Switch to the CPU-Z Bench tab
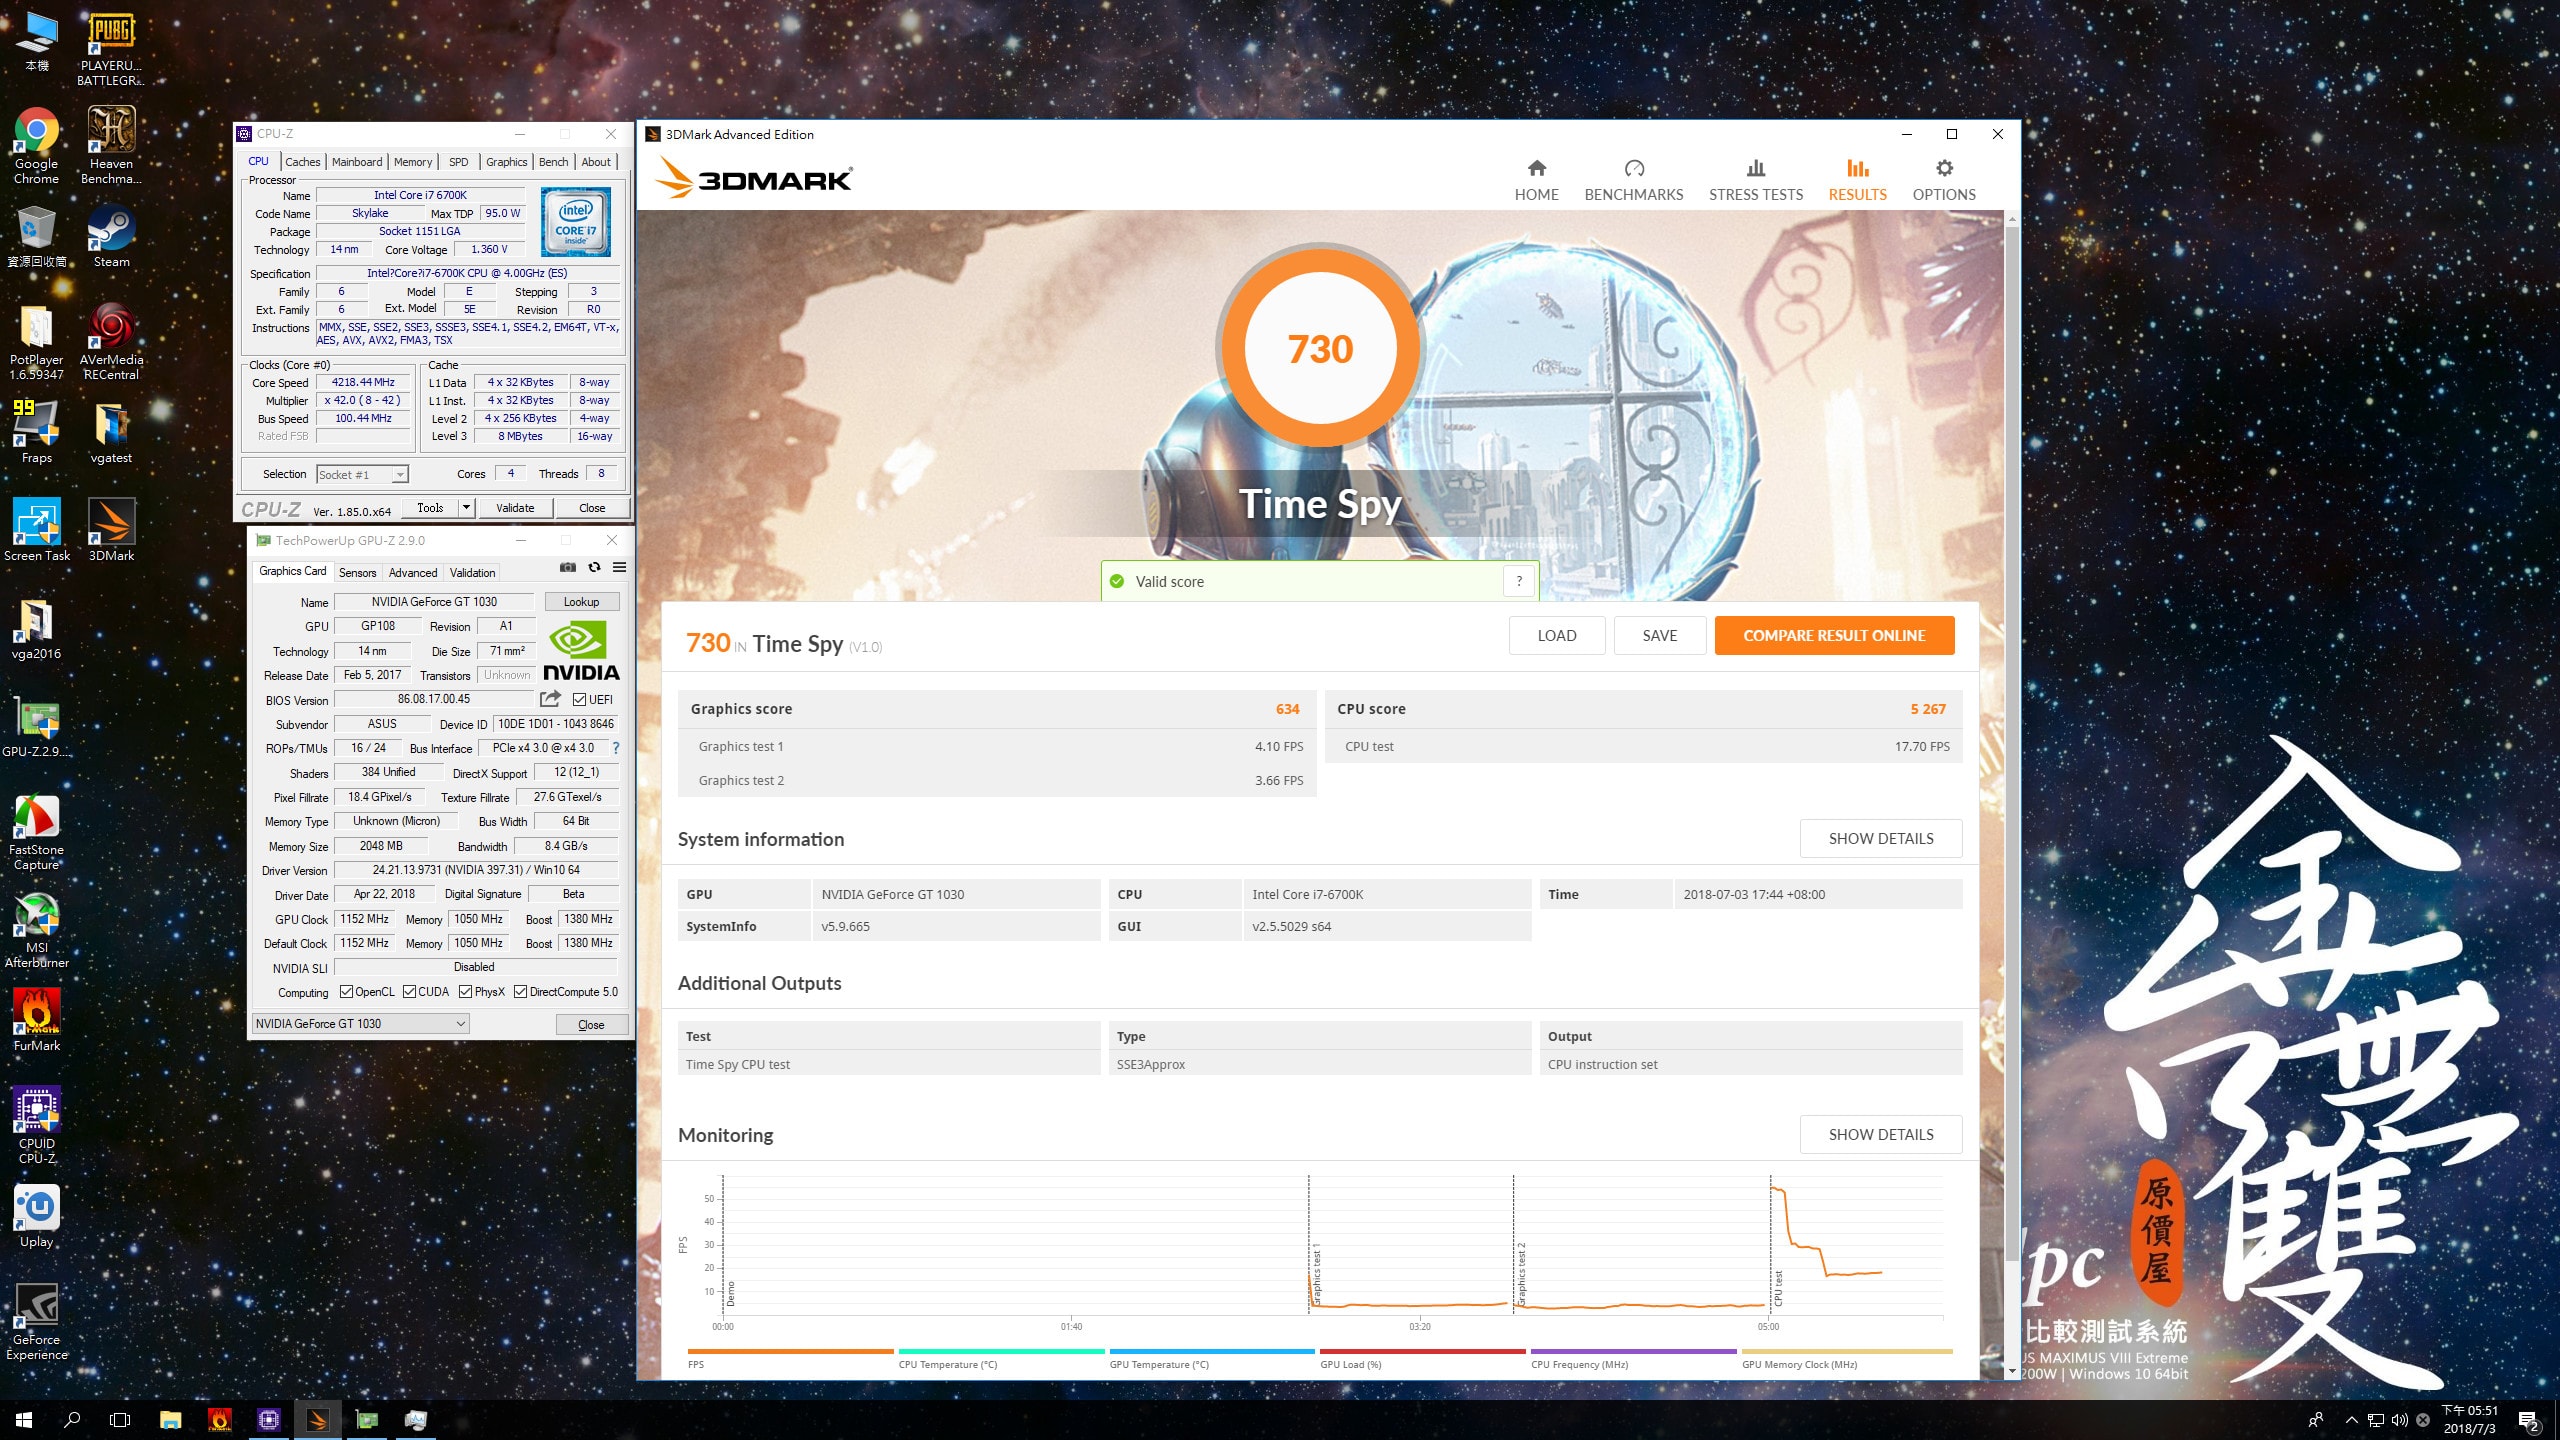This screenshot has height=1440, width=2560. (553, 162)
